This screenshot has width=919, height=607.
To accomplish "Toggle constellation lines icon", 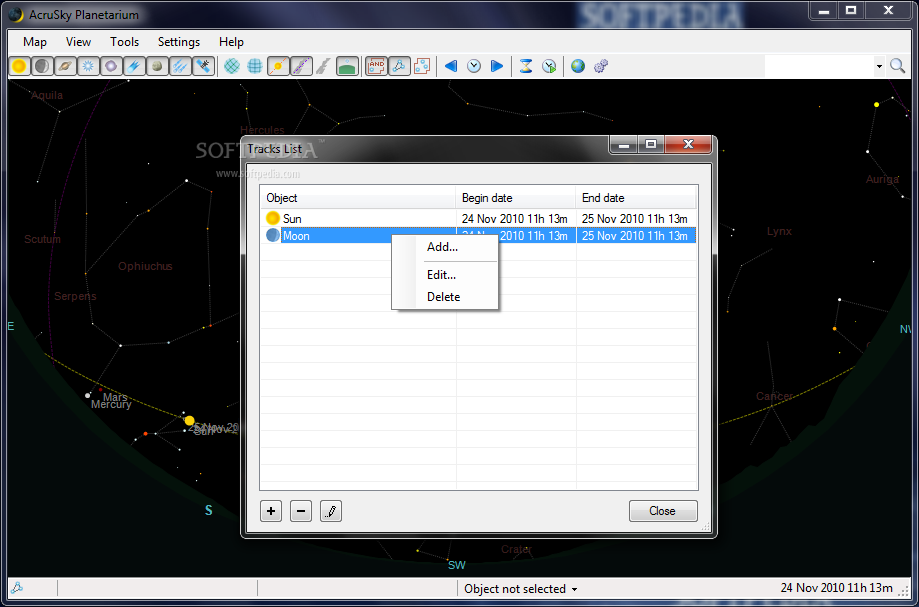I will 399,66.
